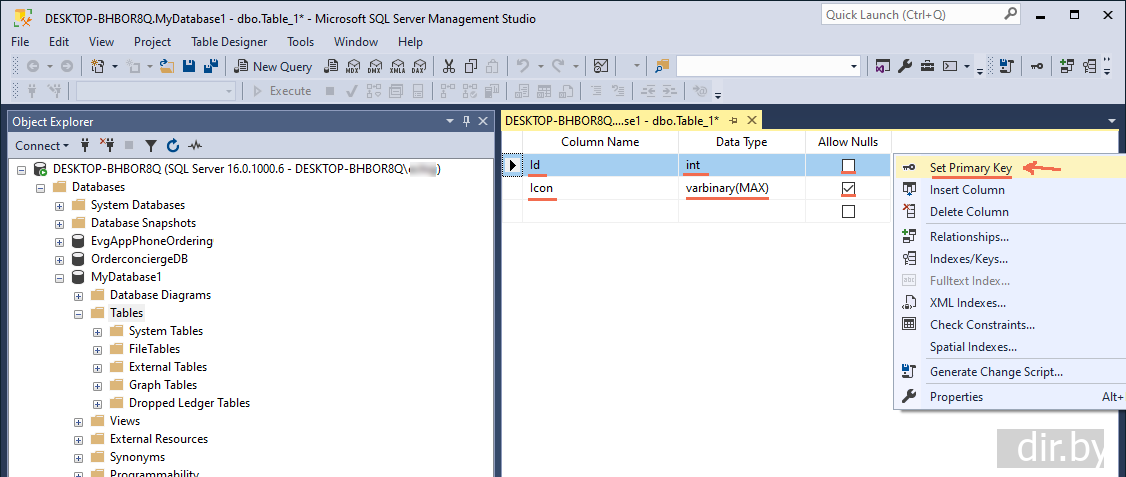Click the Activity Monitor icon
1126x477 pixels.
coord(601,66)
